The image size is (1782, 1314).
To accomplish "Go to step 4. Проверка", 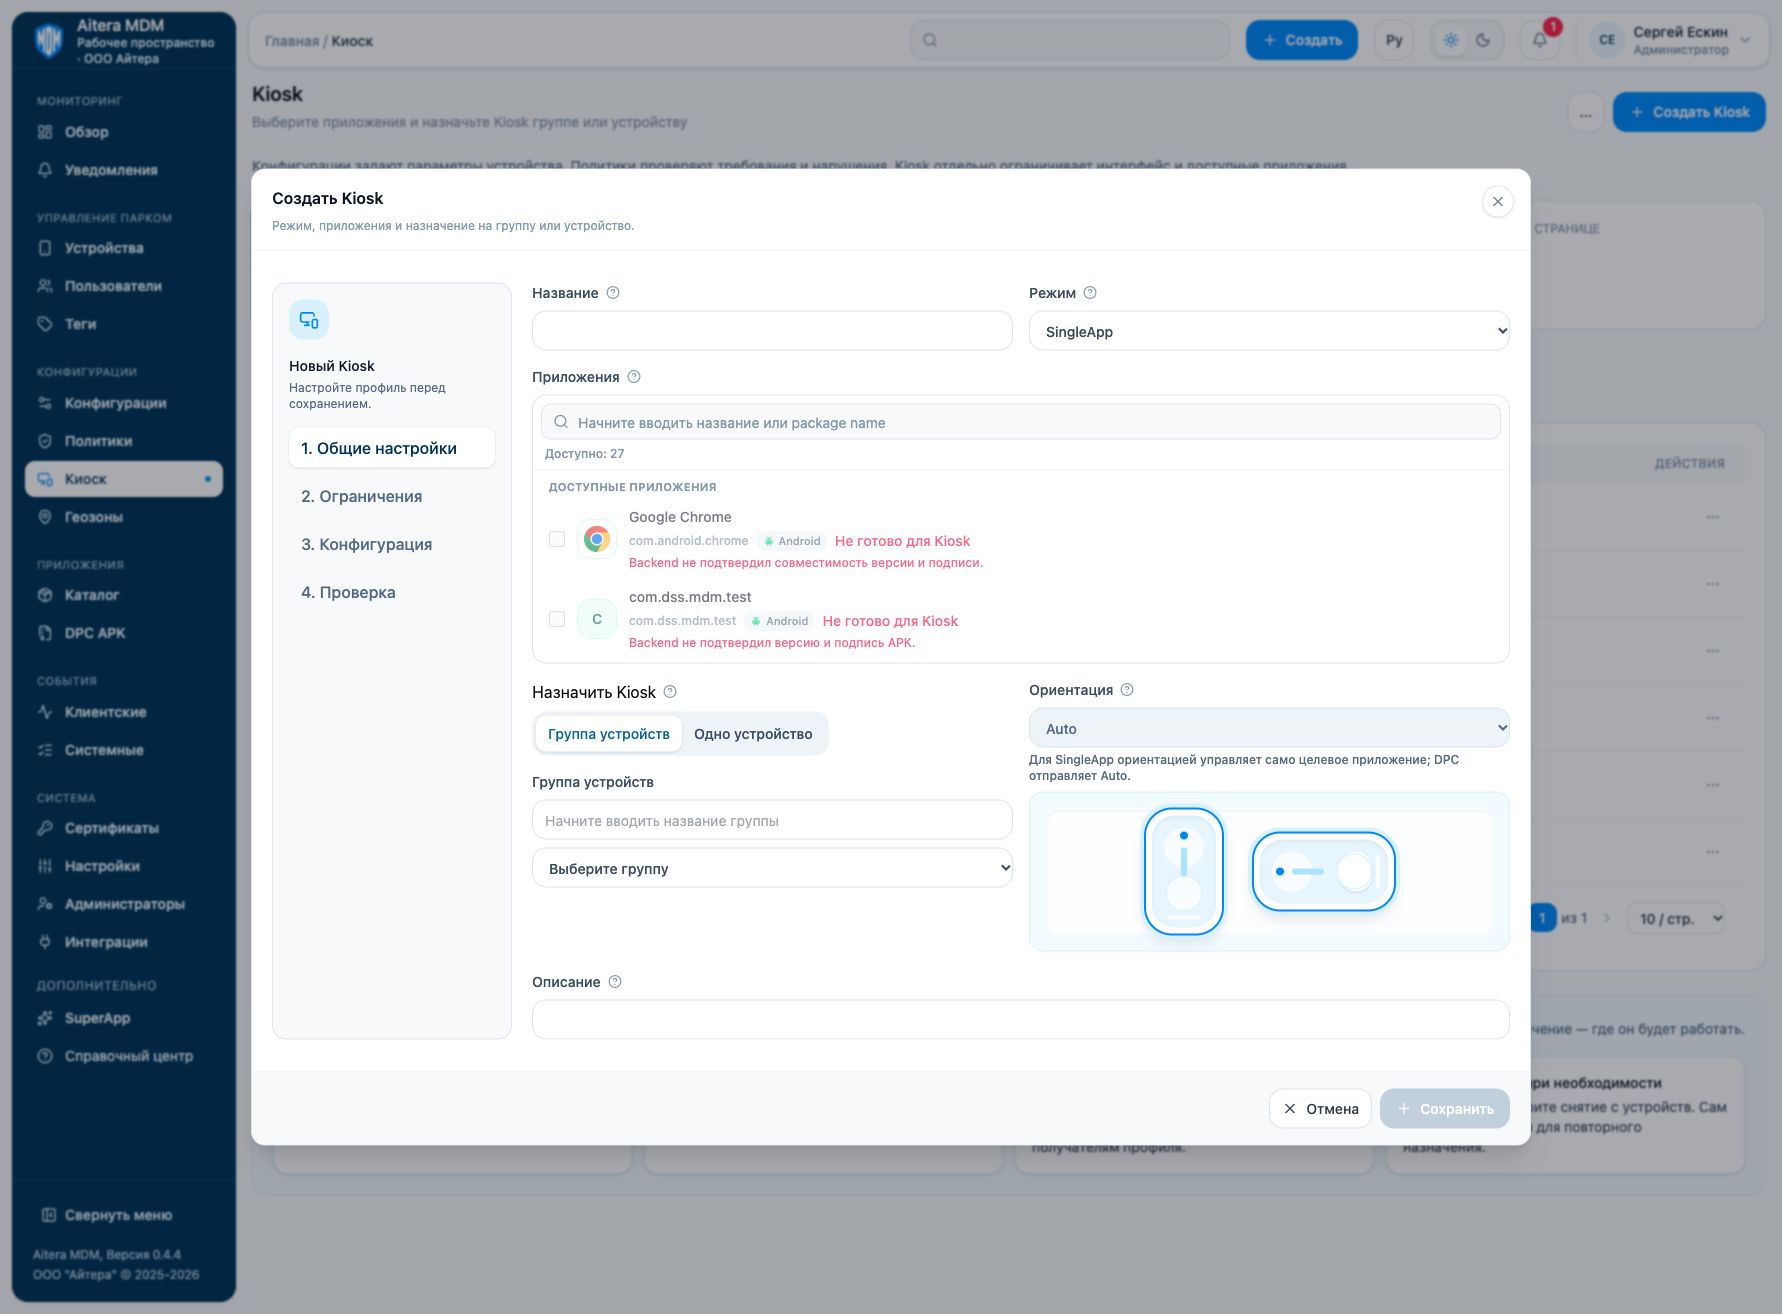I will click(392, 592).
